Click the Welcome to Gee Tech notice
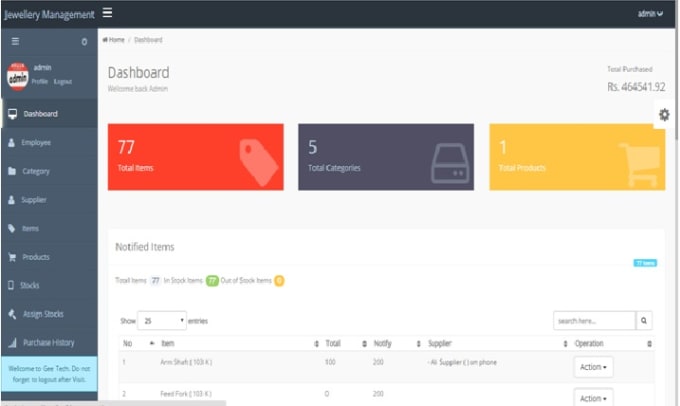This screenshot has height=406, width=680. pos(49,374)
